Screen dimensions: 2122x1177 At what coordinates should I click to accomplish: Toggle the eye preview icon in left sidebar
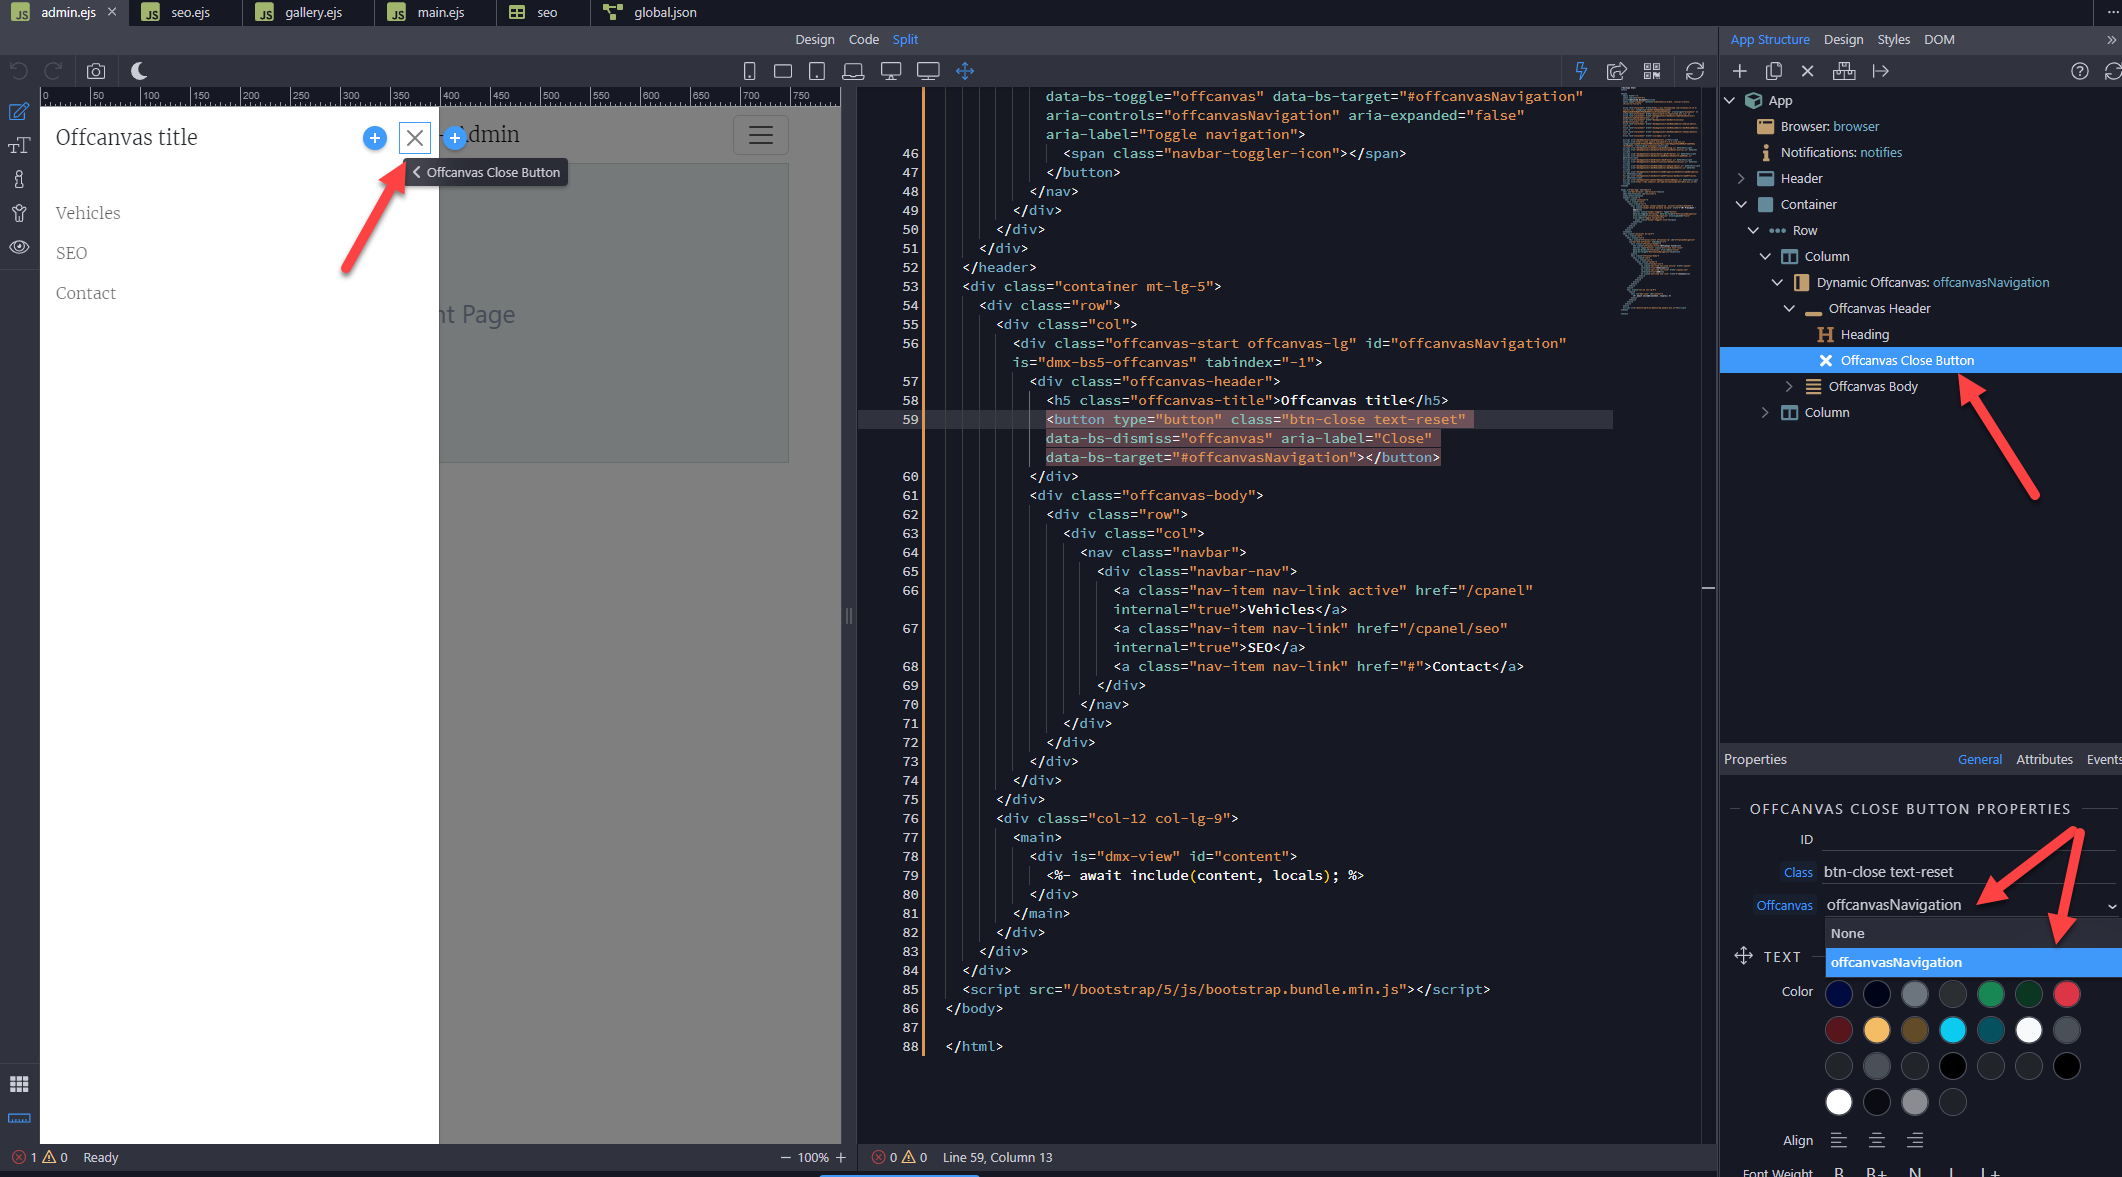pyautogui.click(x=19, y=247)
